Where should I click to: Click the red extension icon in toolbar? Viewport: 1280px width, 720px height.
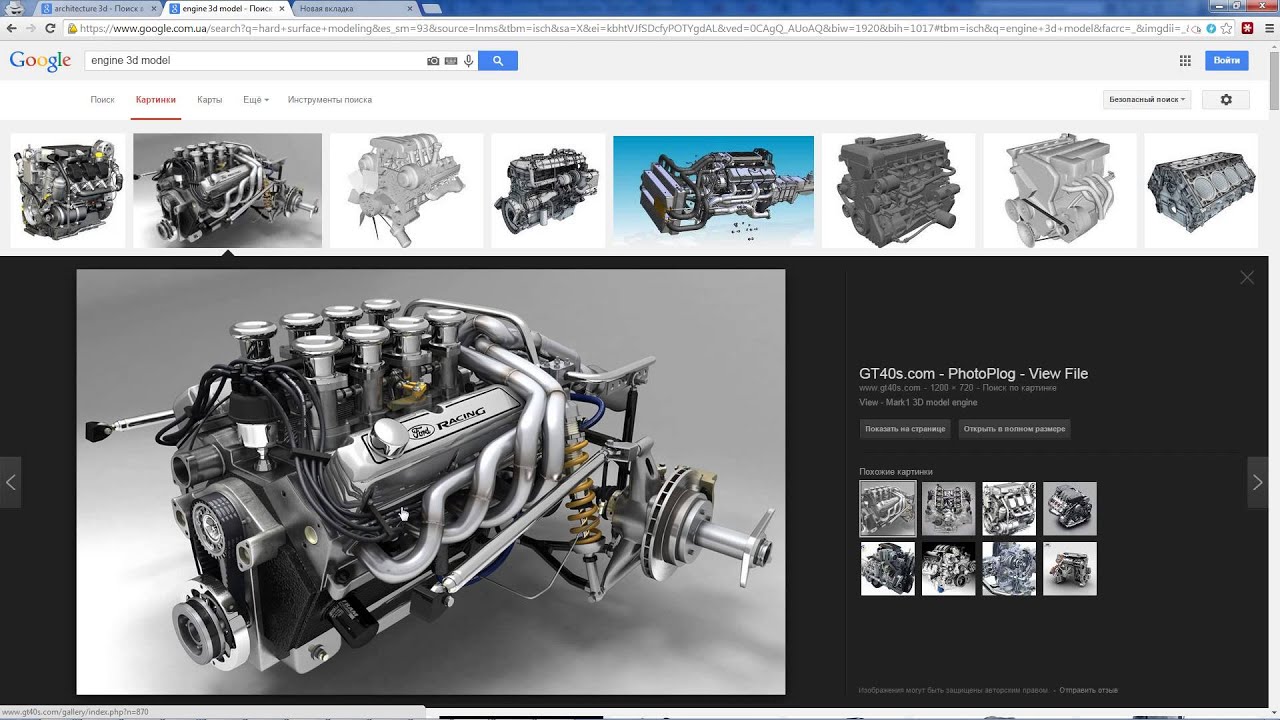[x=1247, y=28]
